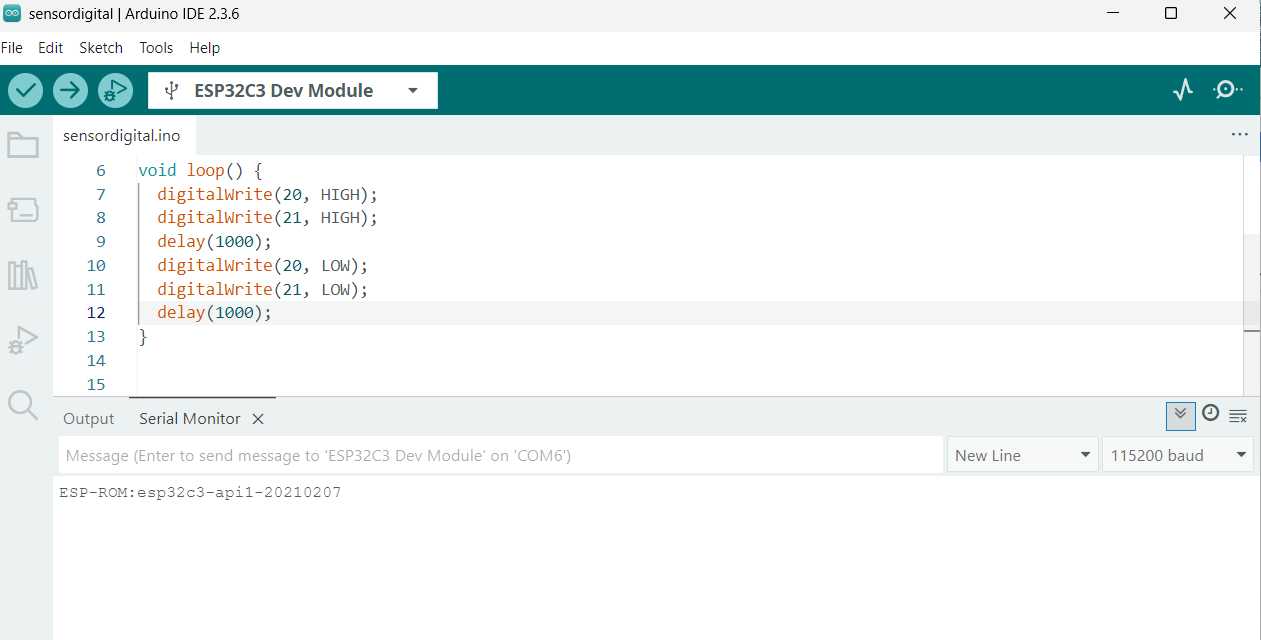Viewport: 1261px width, 640px height.
Task: Open the Search panel in sidebar
Action: coord(23,405)
